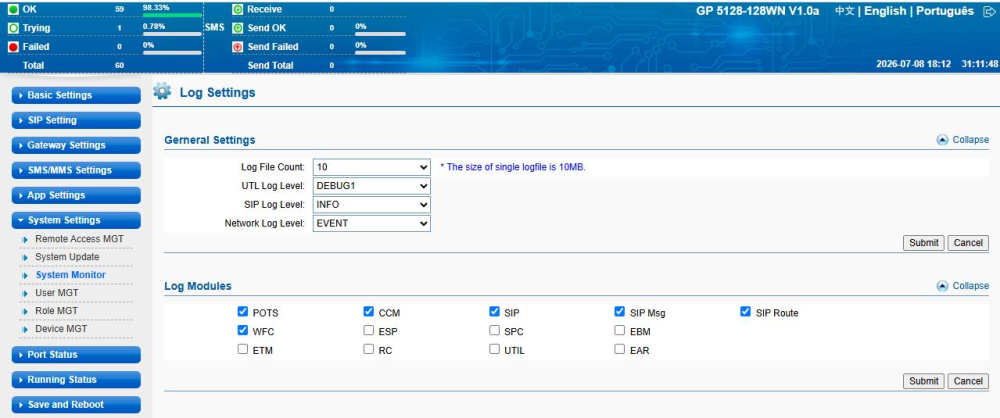Click the SMS Receive icon
This screenshot has width=1000, height=418.
click(237, 10)
